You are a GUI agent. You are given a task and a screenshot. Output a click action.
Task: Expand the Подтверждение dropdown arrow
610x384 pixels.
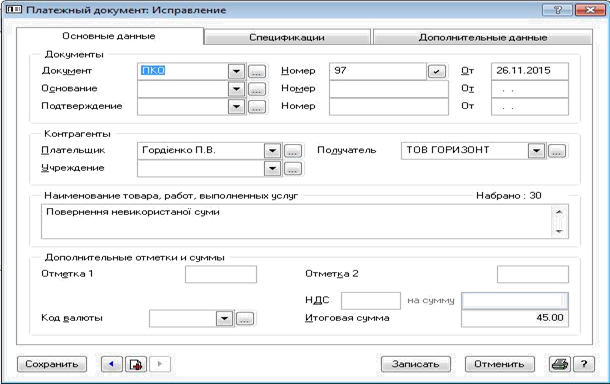pos(236,107)
